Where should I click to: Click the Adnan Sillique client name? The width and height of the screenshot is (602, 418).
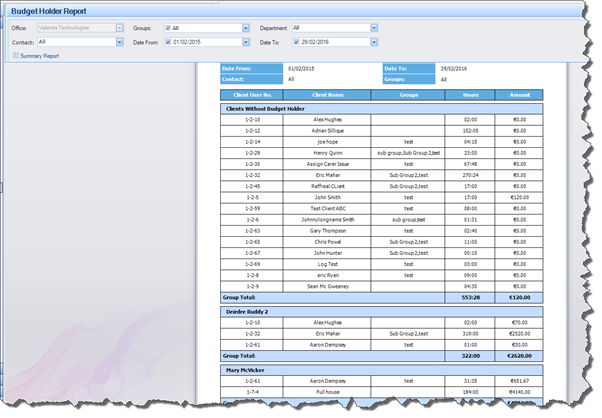pos(327,131)
